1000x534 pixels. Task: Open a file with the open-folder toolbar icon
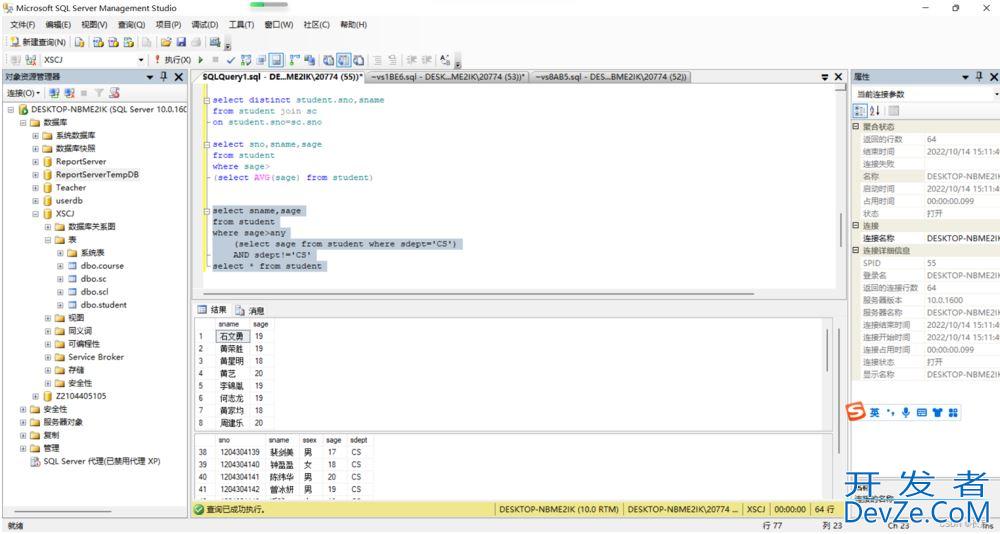(166, 42)
